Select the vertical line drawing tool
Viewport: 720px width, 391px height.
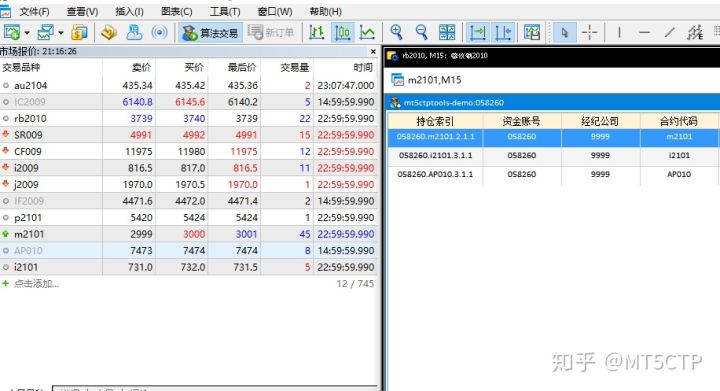(x=619, y=32)
